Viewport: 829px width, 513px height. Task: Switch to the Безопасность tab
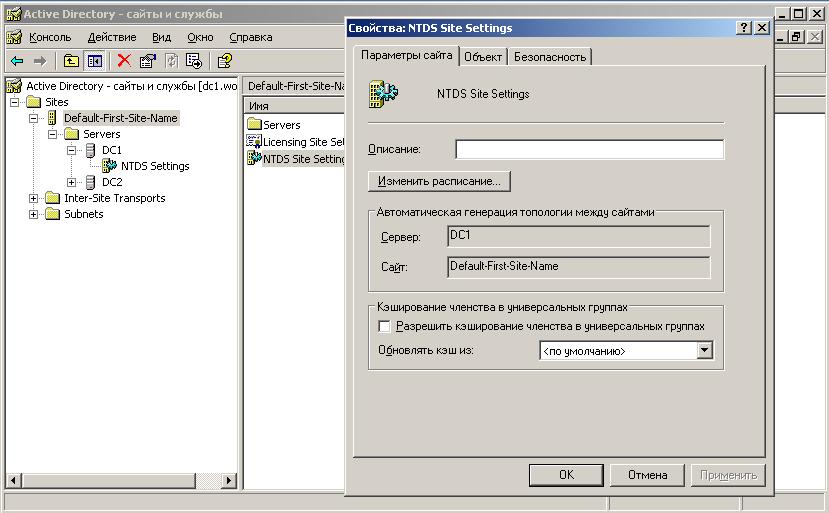550,57
